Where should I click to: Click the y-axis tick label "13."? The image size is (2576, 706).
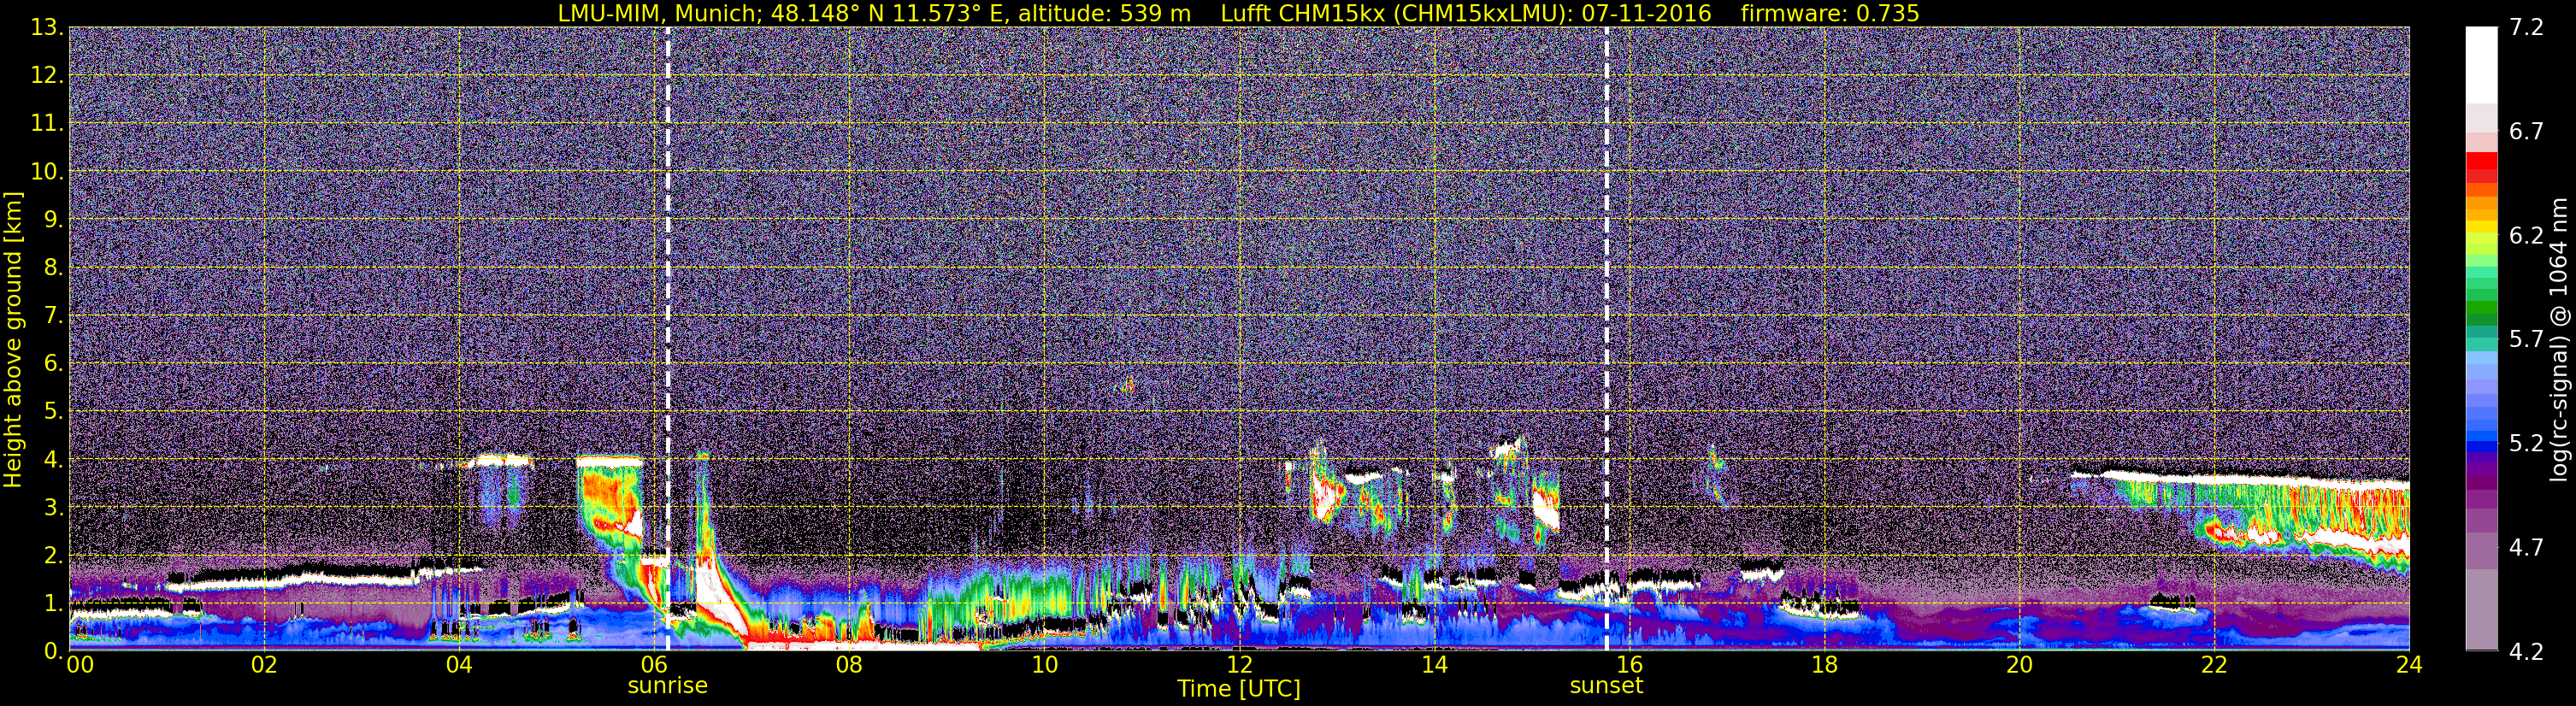point(47,28)
